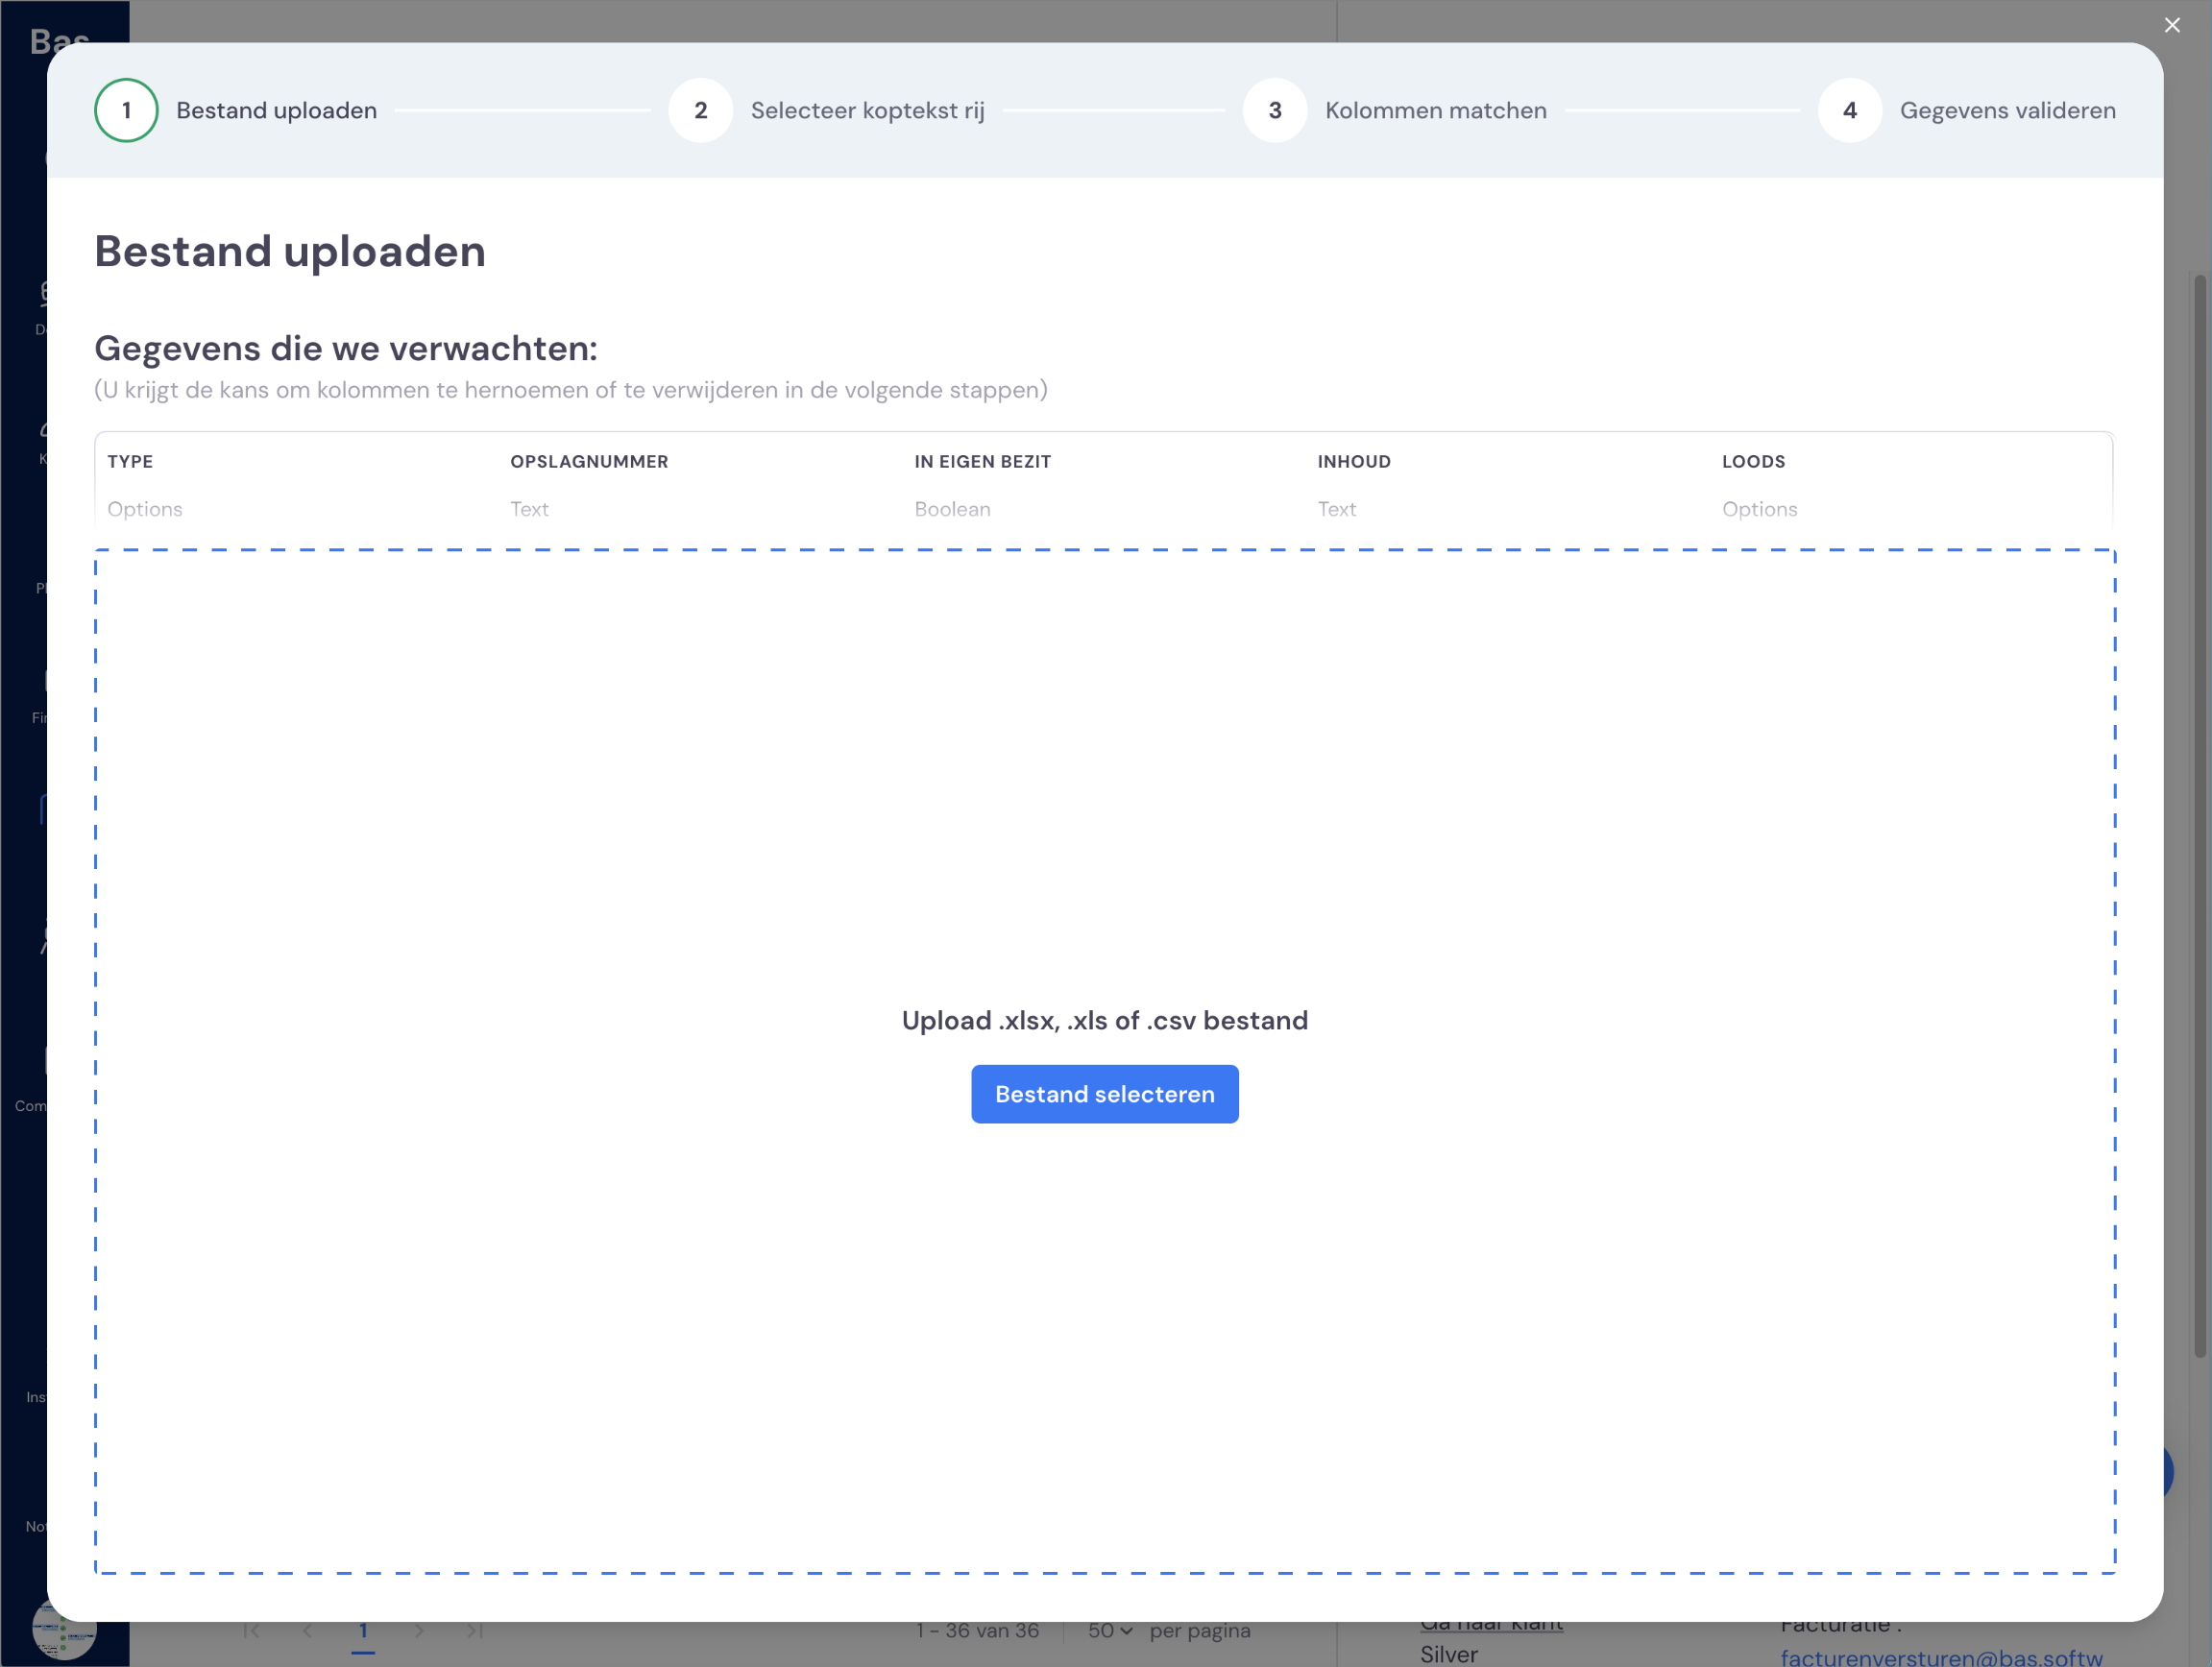The height and width of the screenshot is (1667, 2212).
Task: Open the 50 per pagina dropdown
Action: click(x=1110, y=1631)
